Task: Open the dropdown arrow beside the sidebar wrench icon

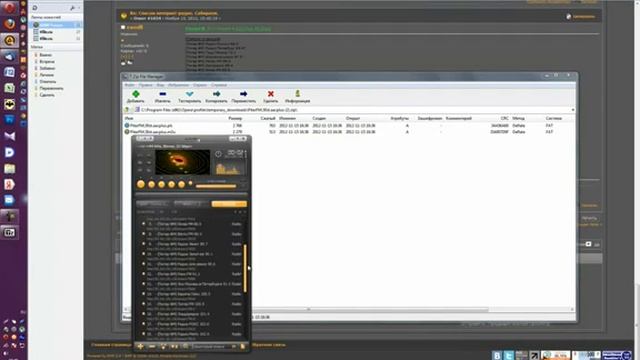Action: click(x=79, y=8)
